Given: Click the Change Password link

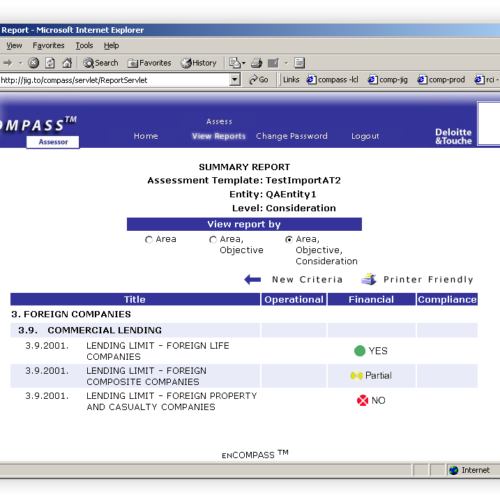Looking at the screenshot, I should point(292,136).
